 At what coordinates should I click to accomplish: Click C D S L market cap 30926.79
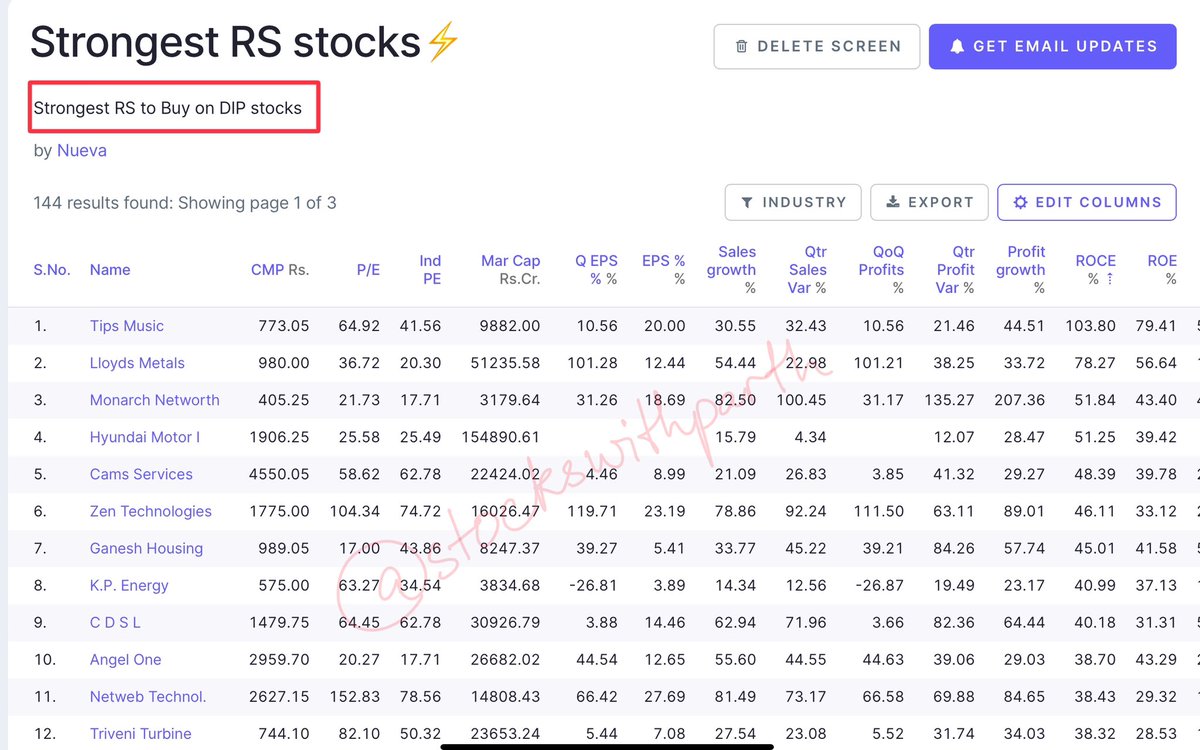(505, 622)
